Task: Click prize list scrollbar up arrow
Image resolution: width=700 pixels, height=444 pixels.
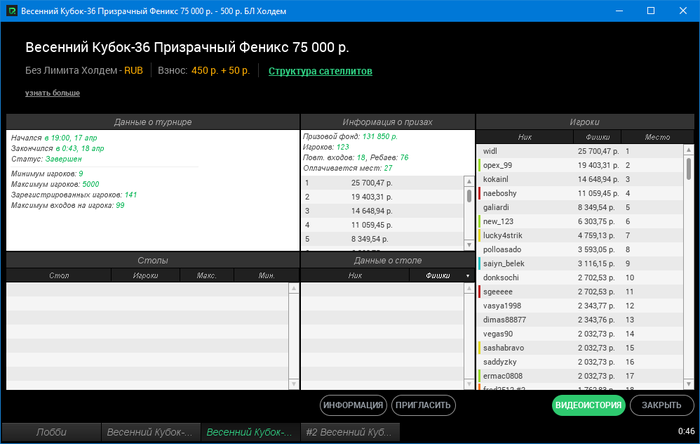Action: 469,182
